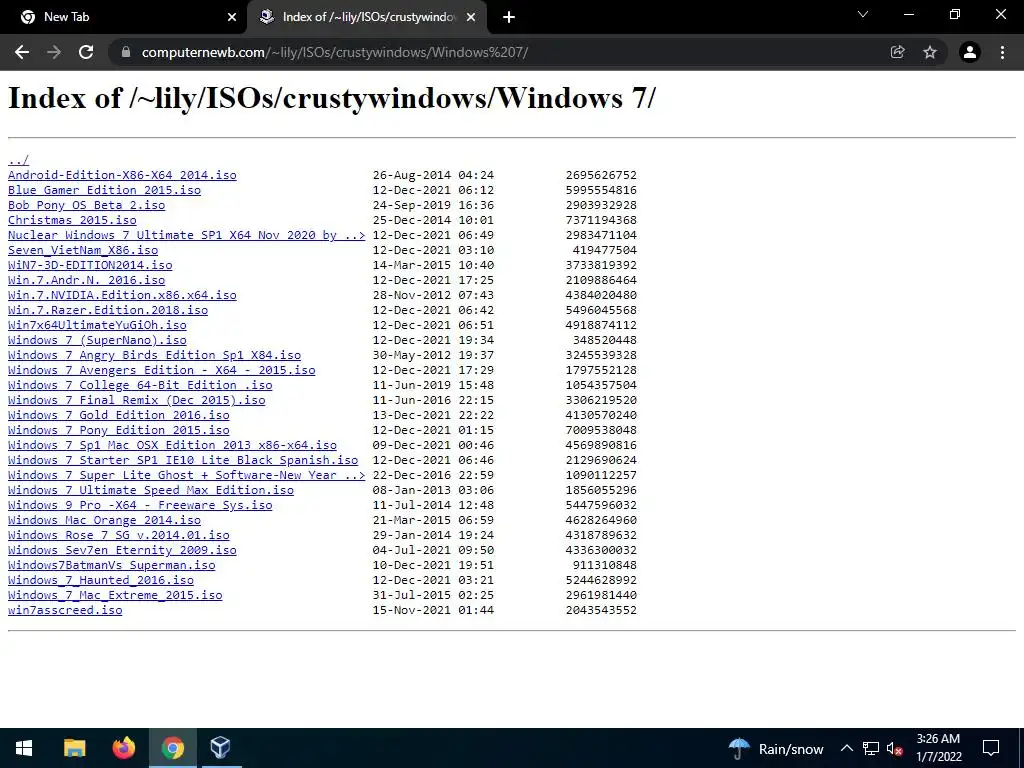Bookmark this page with the star icon
1024x768 pixels.
930,52
